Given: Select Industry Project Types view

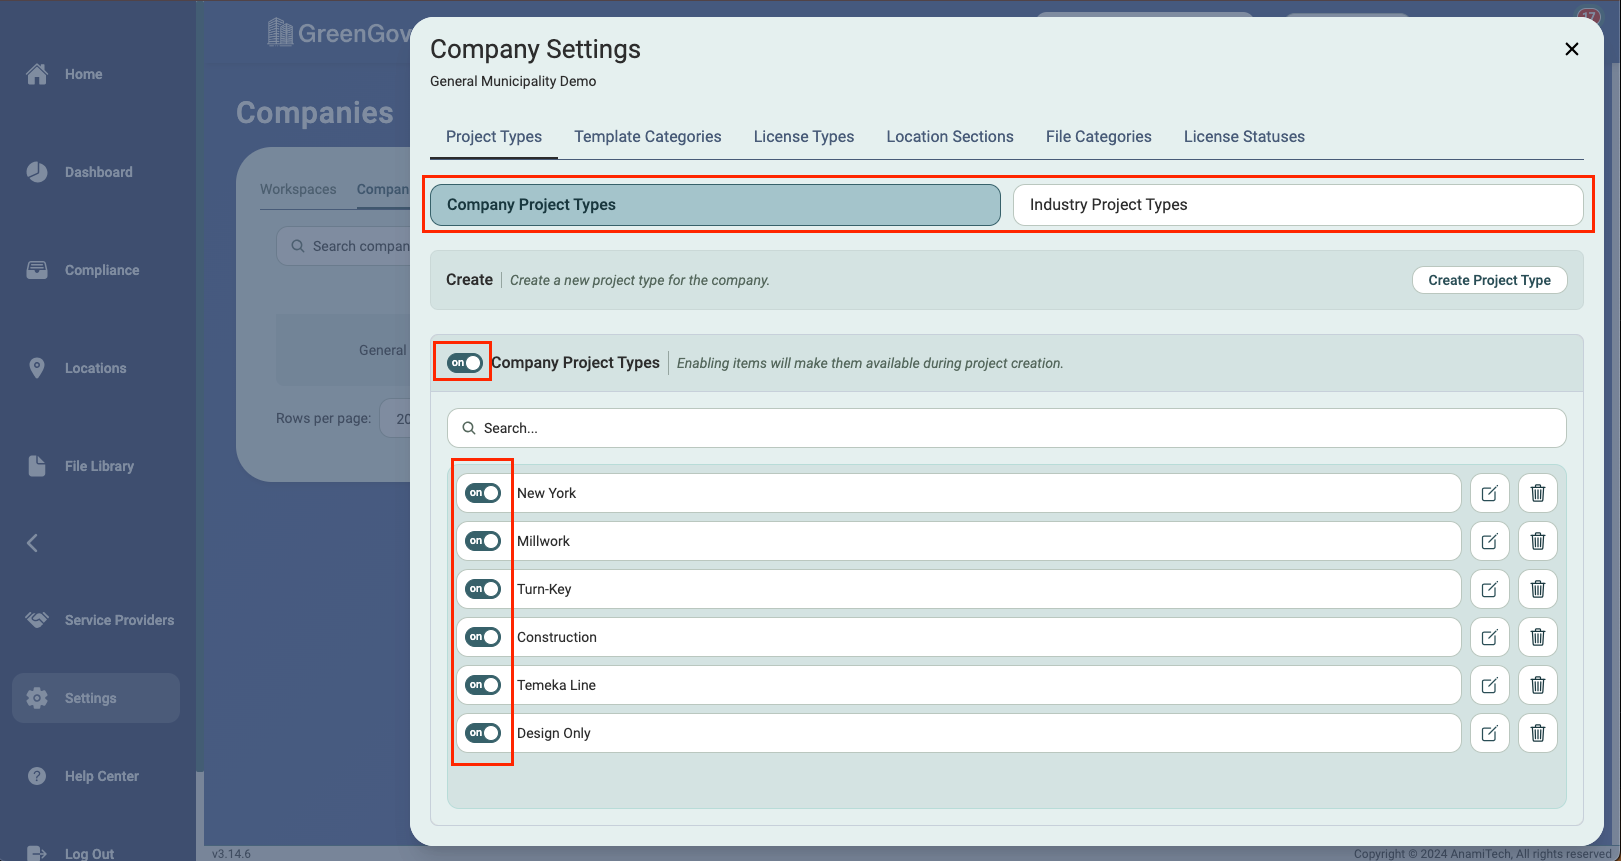Looking at the screenshot, I should (1297, 205).
